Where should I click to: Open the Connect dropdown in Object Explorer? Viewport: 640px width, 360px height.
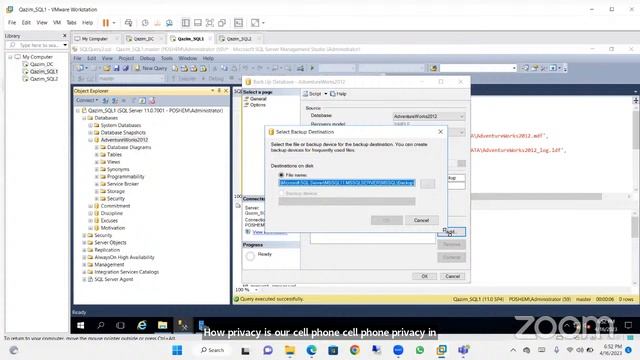pyautogui.click(x=87, y=100)
